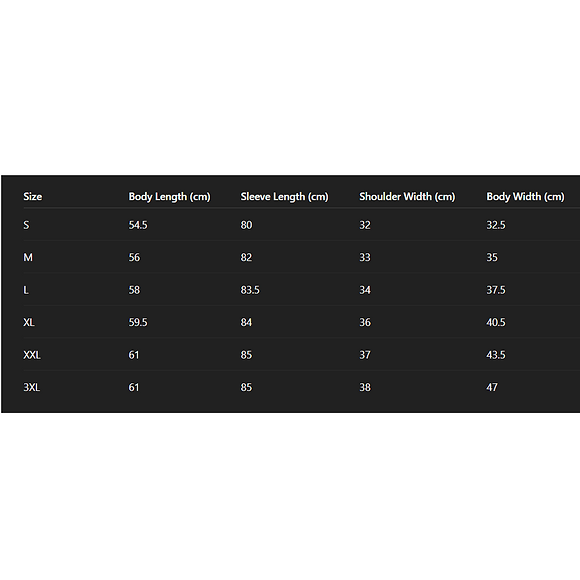
Task: Click the Shoulder Width (cm) header
Action: point(407,197)
